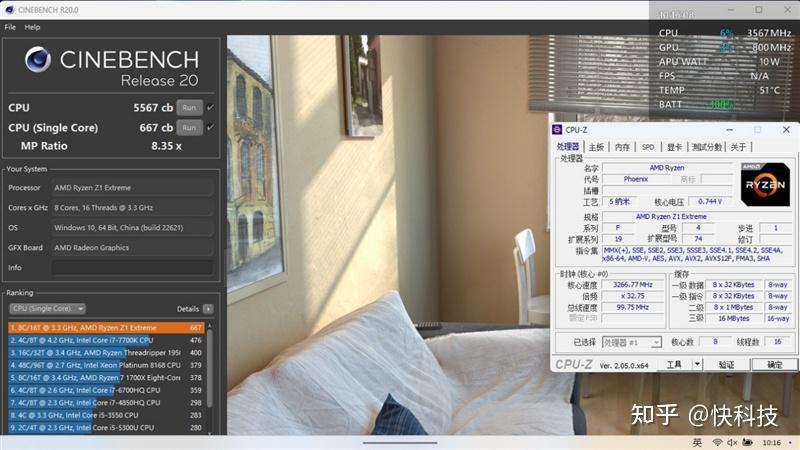This screenshot has height=450, width=800.
Task: Click the CPU-Z 工具 button
Action: coord(674,364)
